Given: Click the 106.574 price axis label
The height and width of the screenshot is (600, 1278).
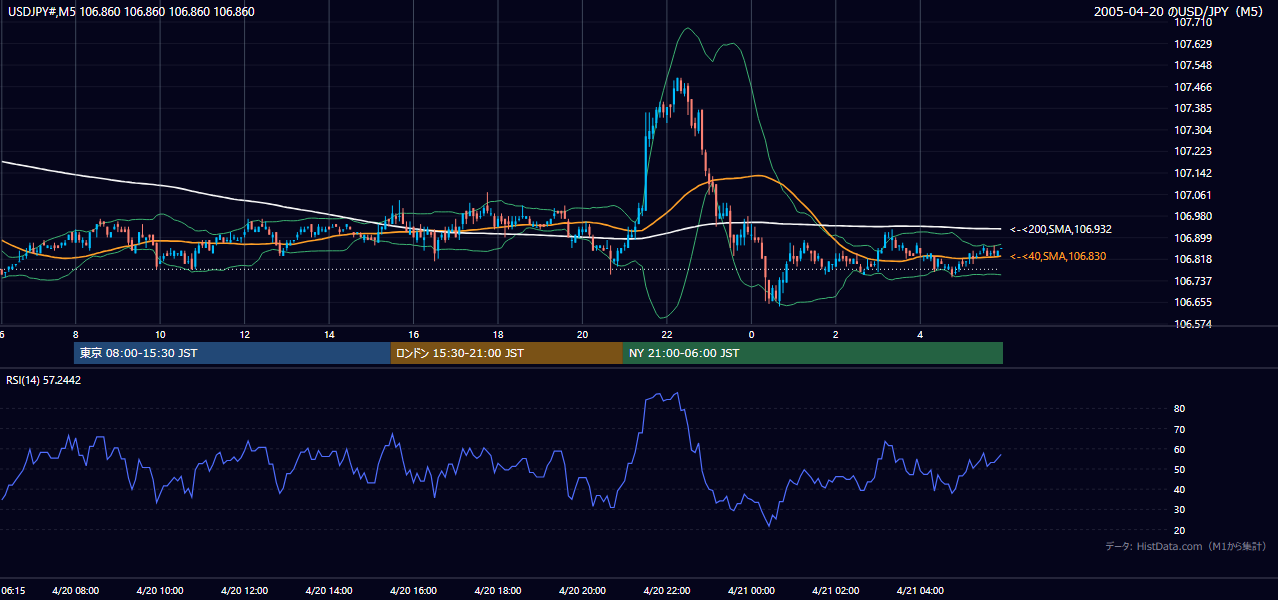Looking at the screenshot, I should click(x=1193, y=324).
